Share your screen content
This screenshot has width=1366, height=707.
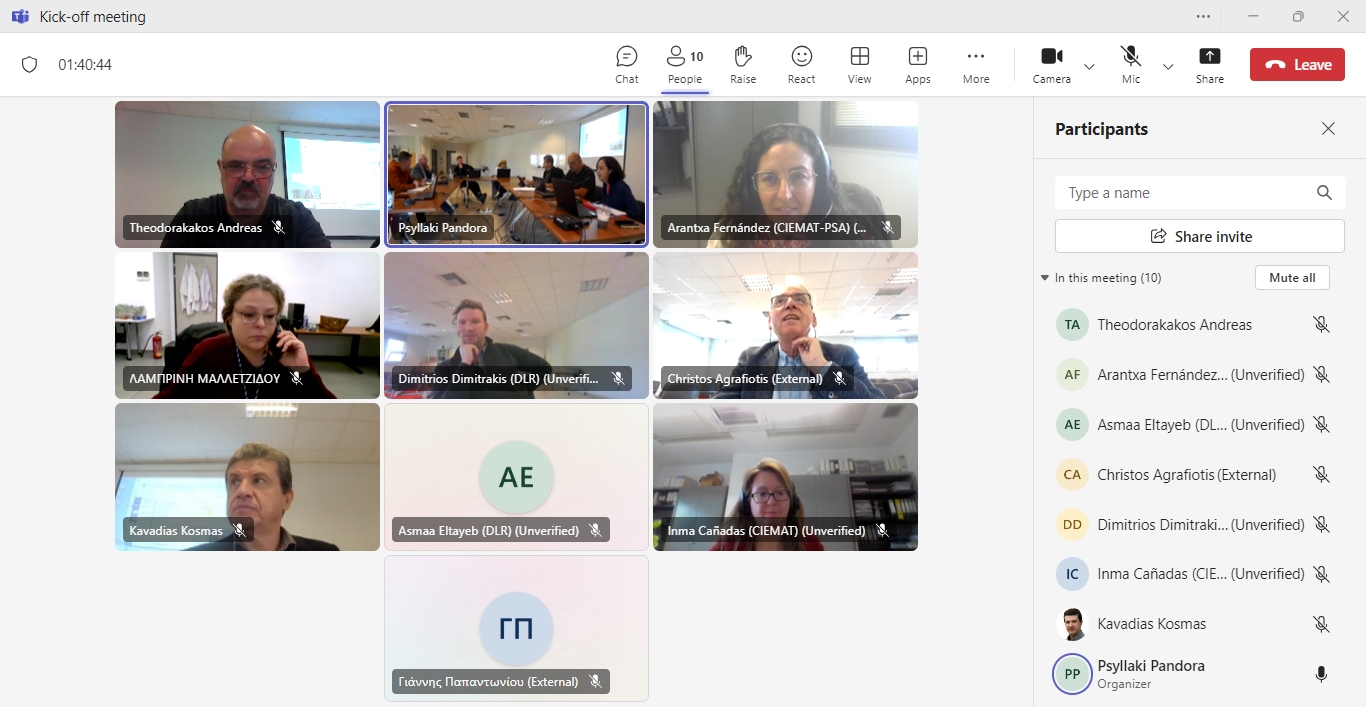tap(1210, 65)
